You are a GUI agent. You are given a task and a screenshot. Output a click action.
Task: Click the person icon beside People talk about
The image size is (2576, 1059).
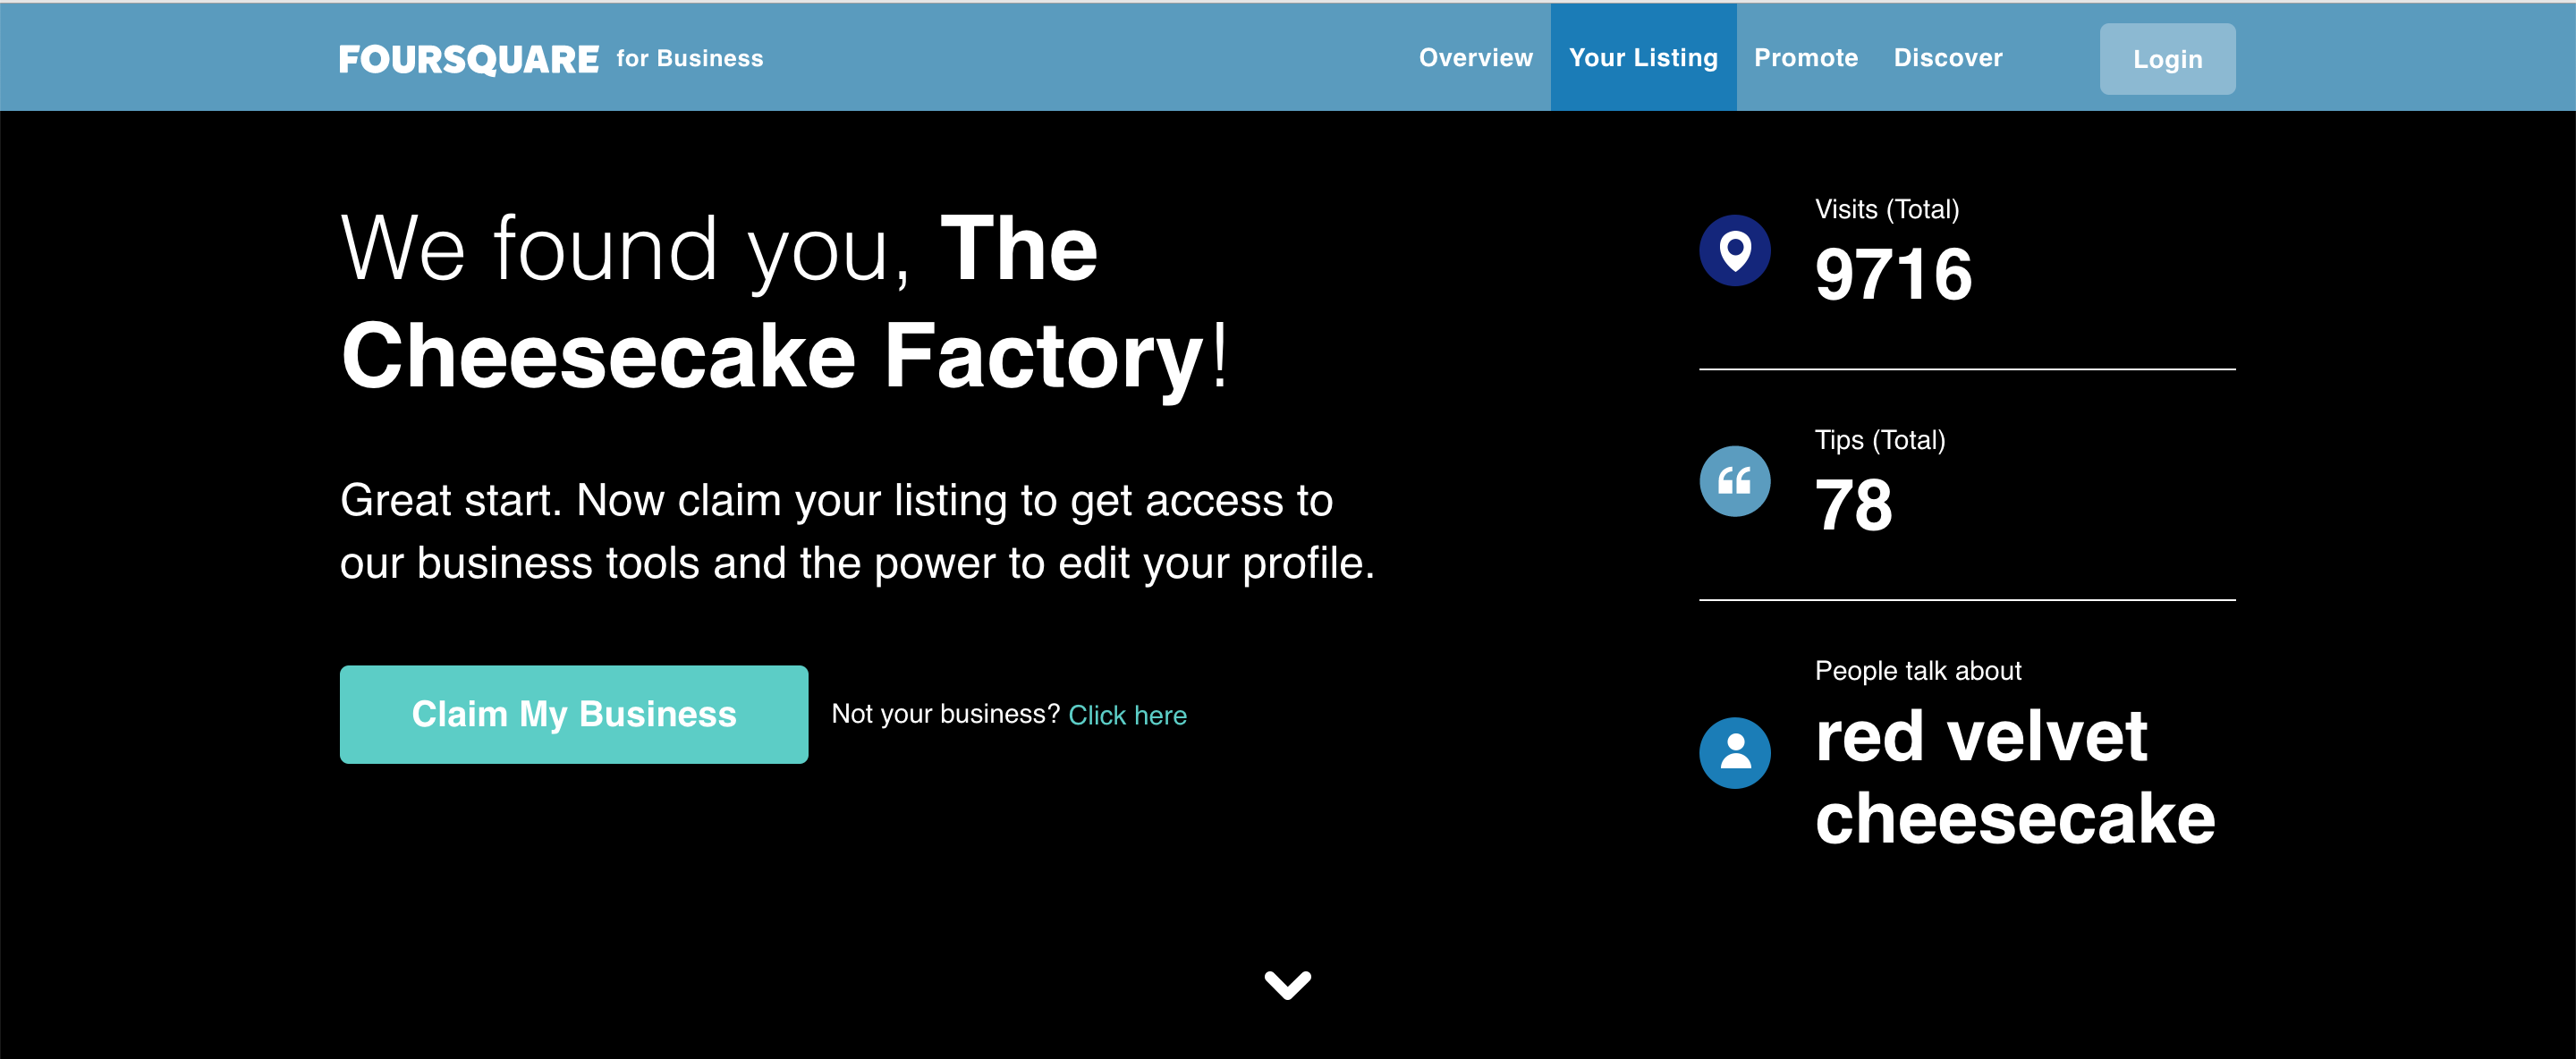[1734, 752]
